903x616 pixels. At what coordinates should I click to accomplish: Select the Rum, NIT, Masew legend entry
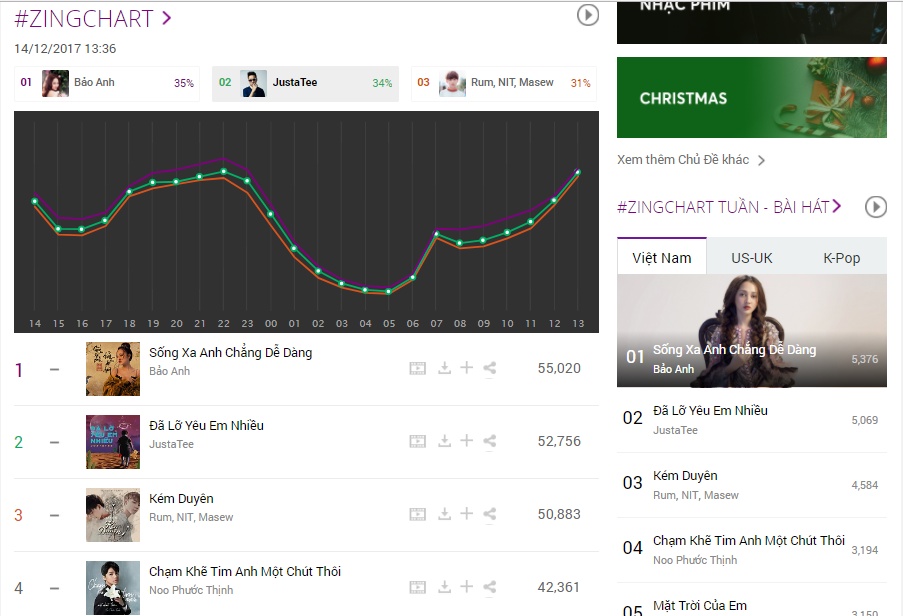(x=504, y=83)
